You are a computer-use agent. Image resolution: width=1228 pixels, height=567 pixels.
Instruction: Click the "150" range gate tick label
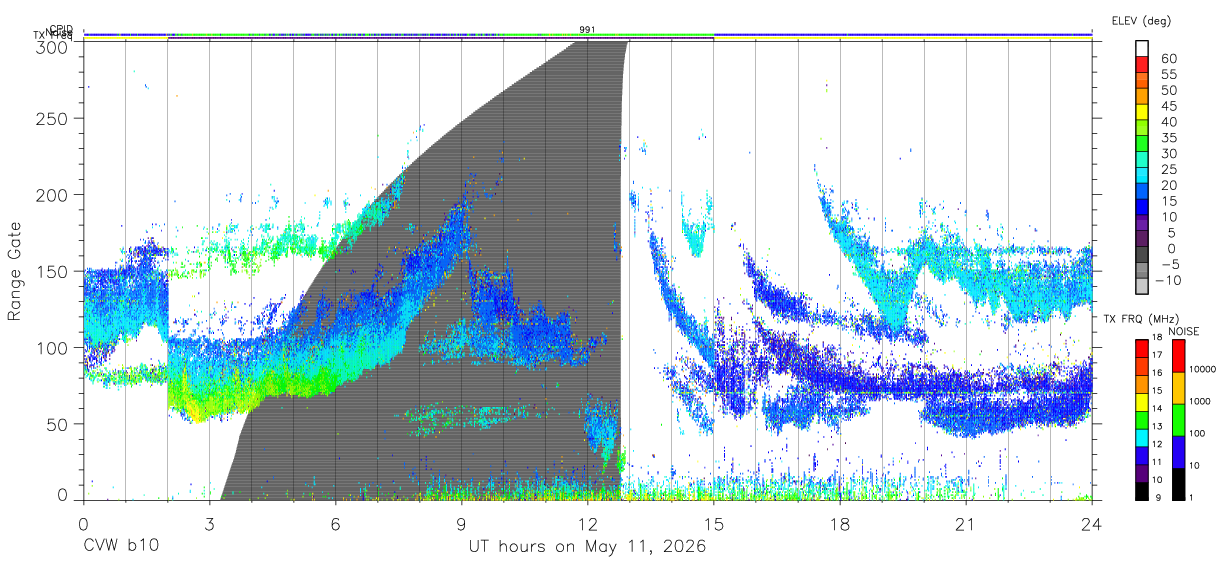point(54,271)
